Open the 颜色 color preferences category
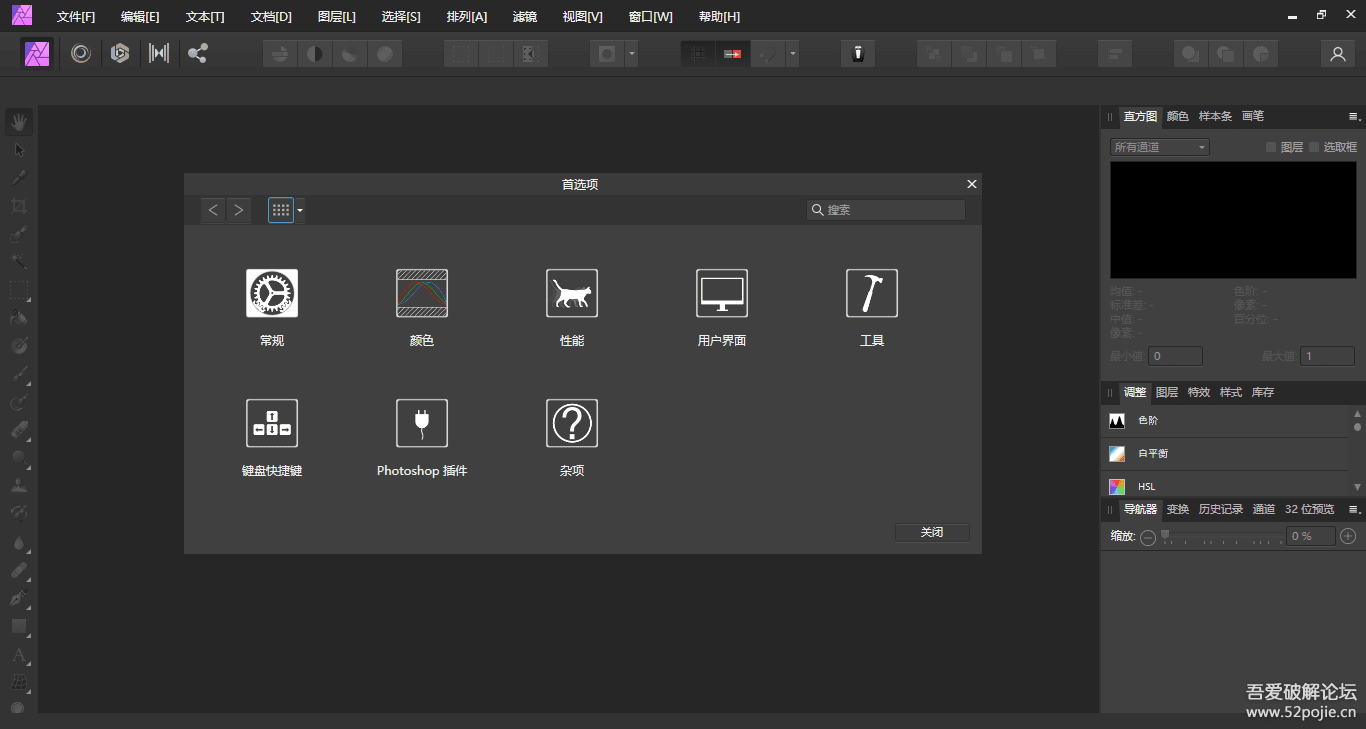 tap(422, 294)
